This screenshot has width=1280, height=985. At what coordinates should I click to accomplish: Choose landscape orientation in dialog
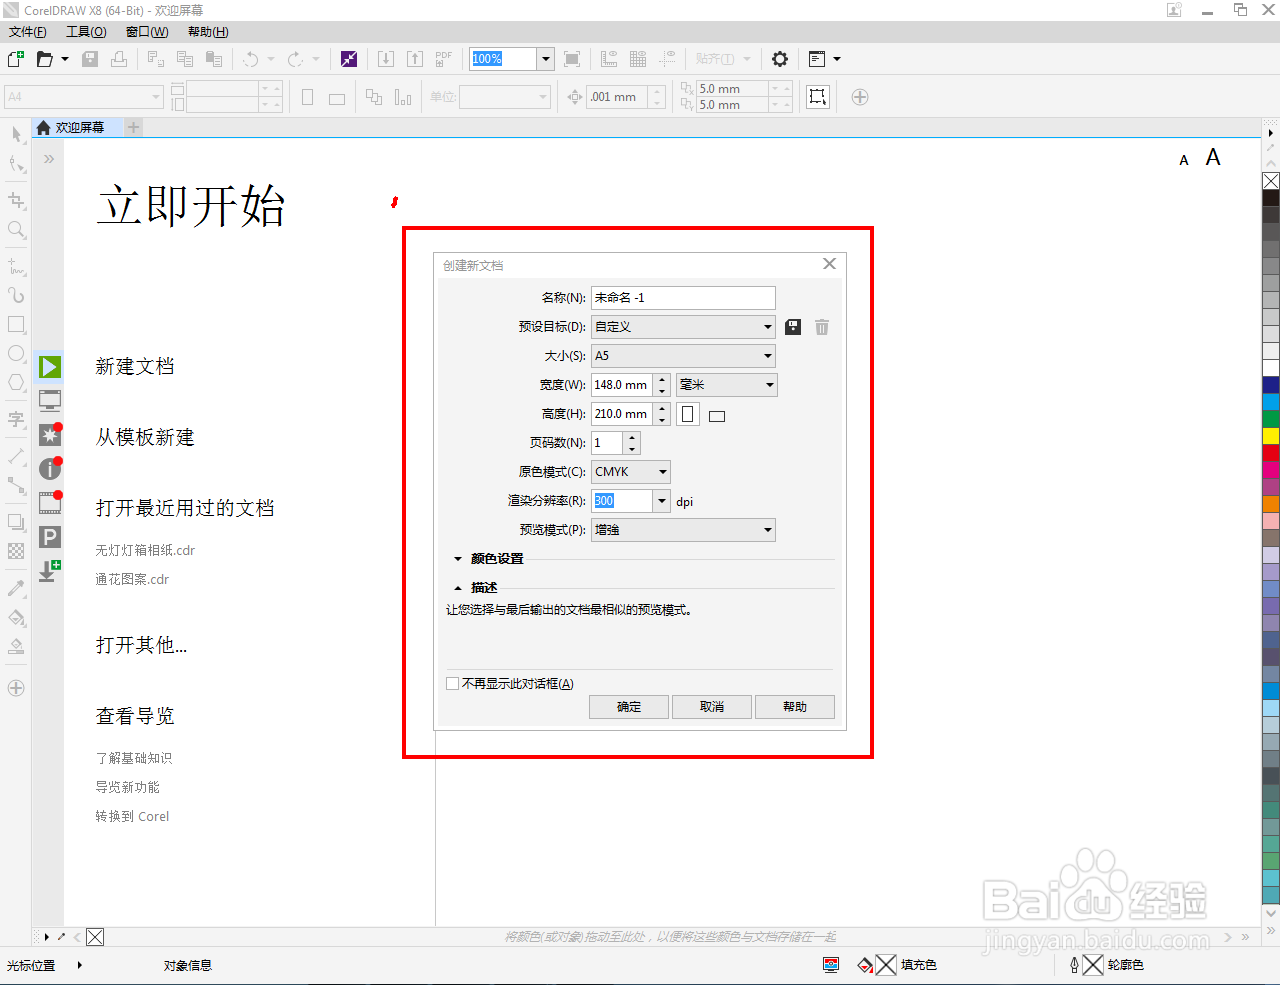click(717, 416)
